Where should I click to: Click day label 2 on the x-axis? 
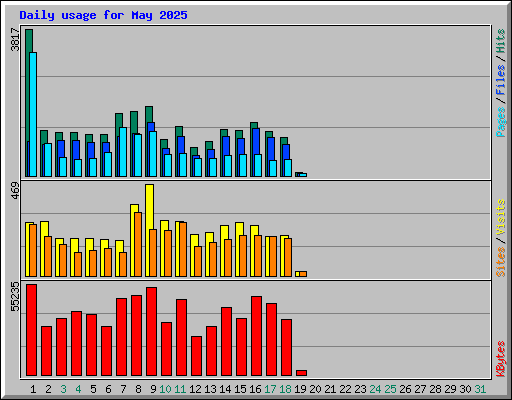click(x=48, y=389)
